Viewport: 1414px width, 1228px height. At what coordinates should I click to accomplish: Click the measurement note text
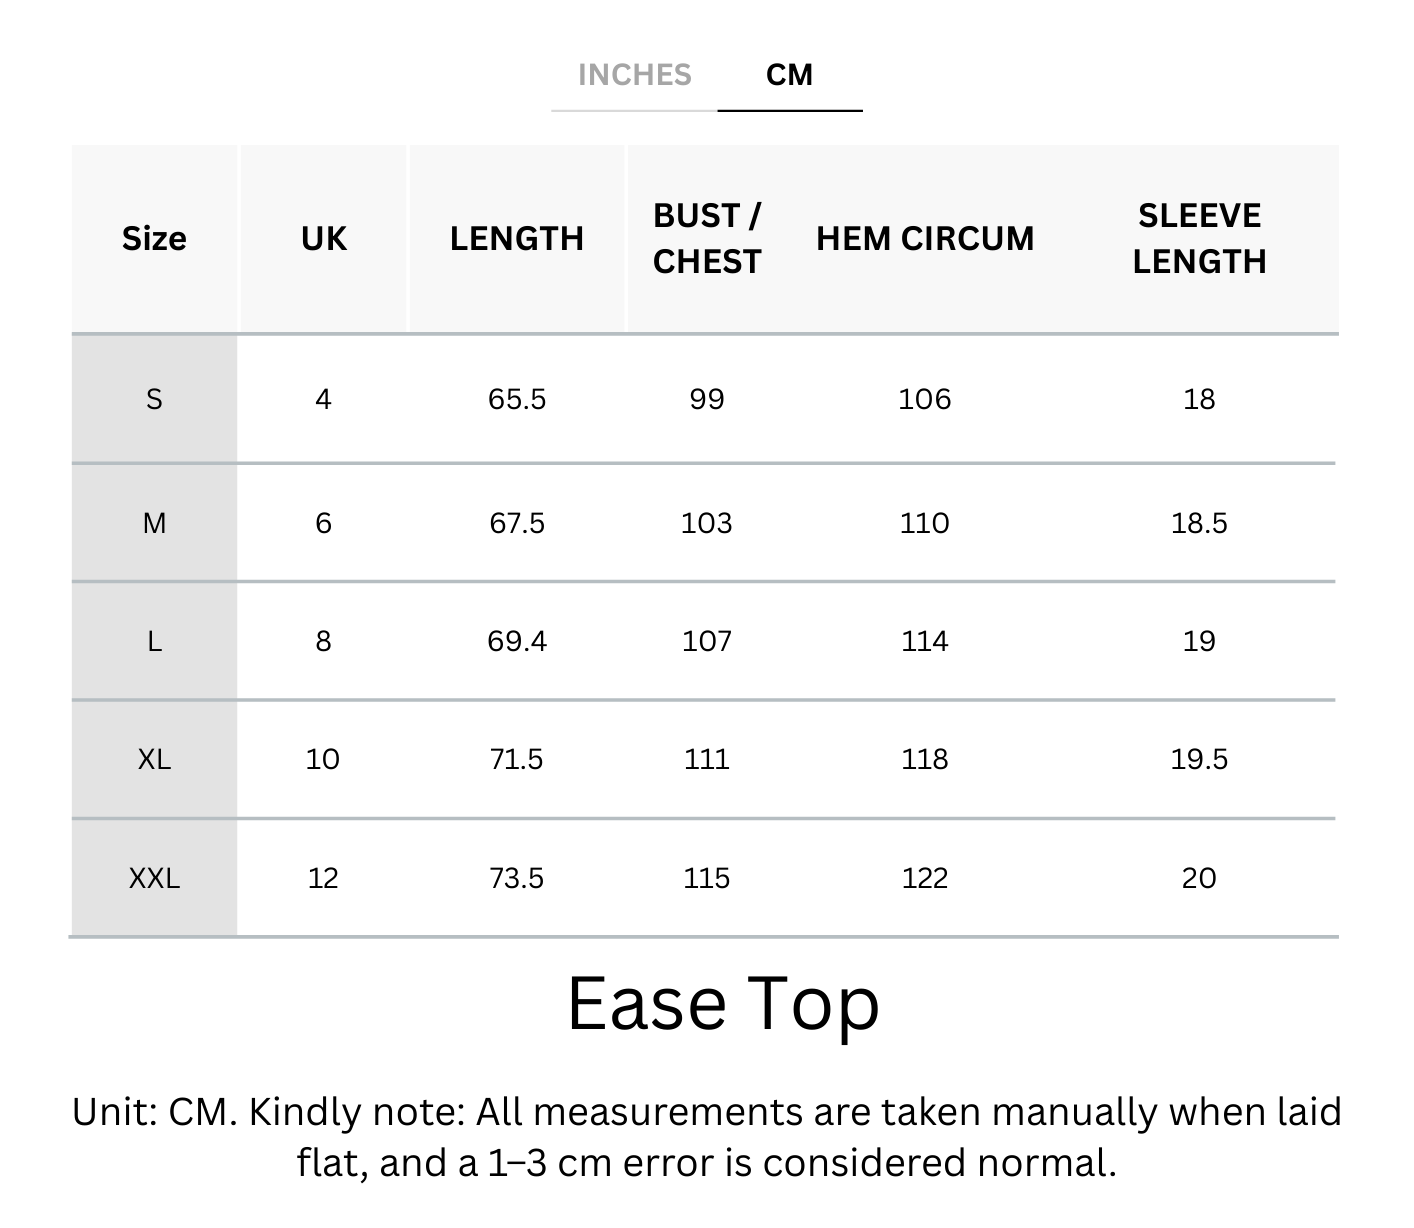point(706,1137)
